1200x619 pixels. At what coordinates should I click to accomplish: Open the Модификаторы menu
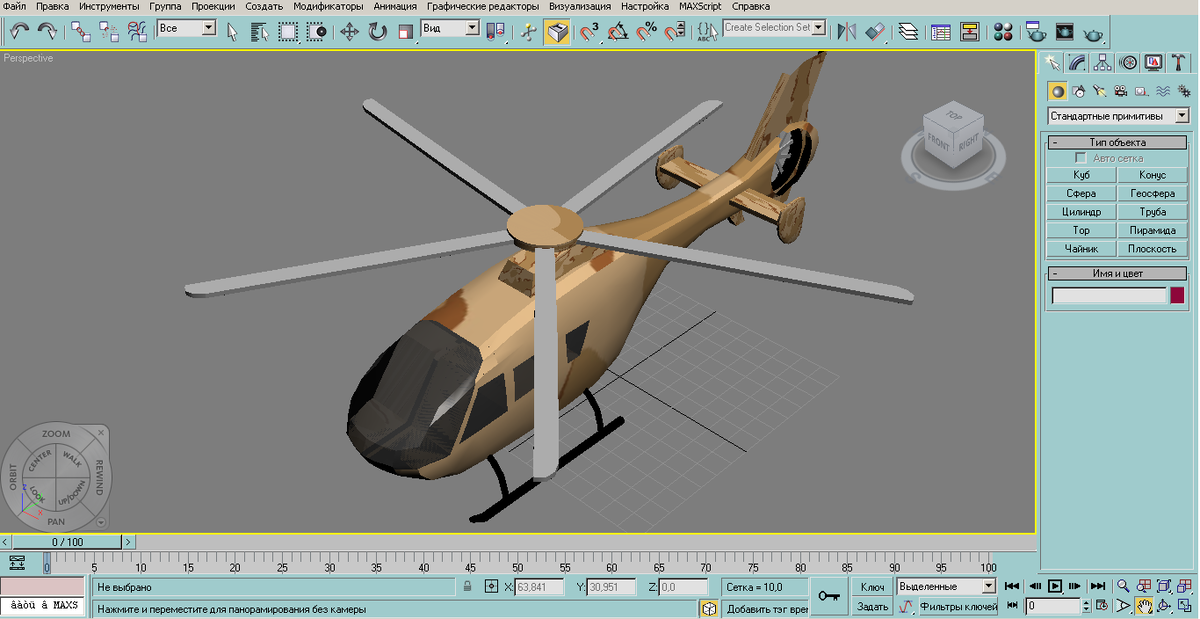point(328,7)
